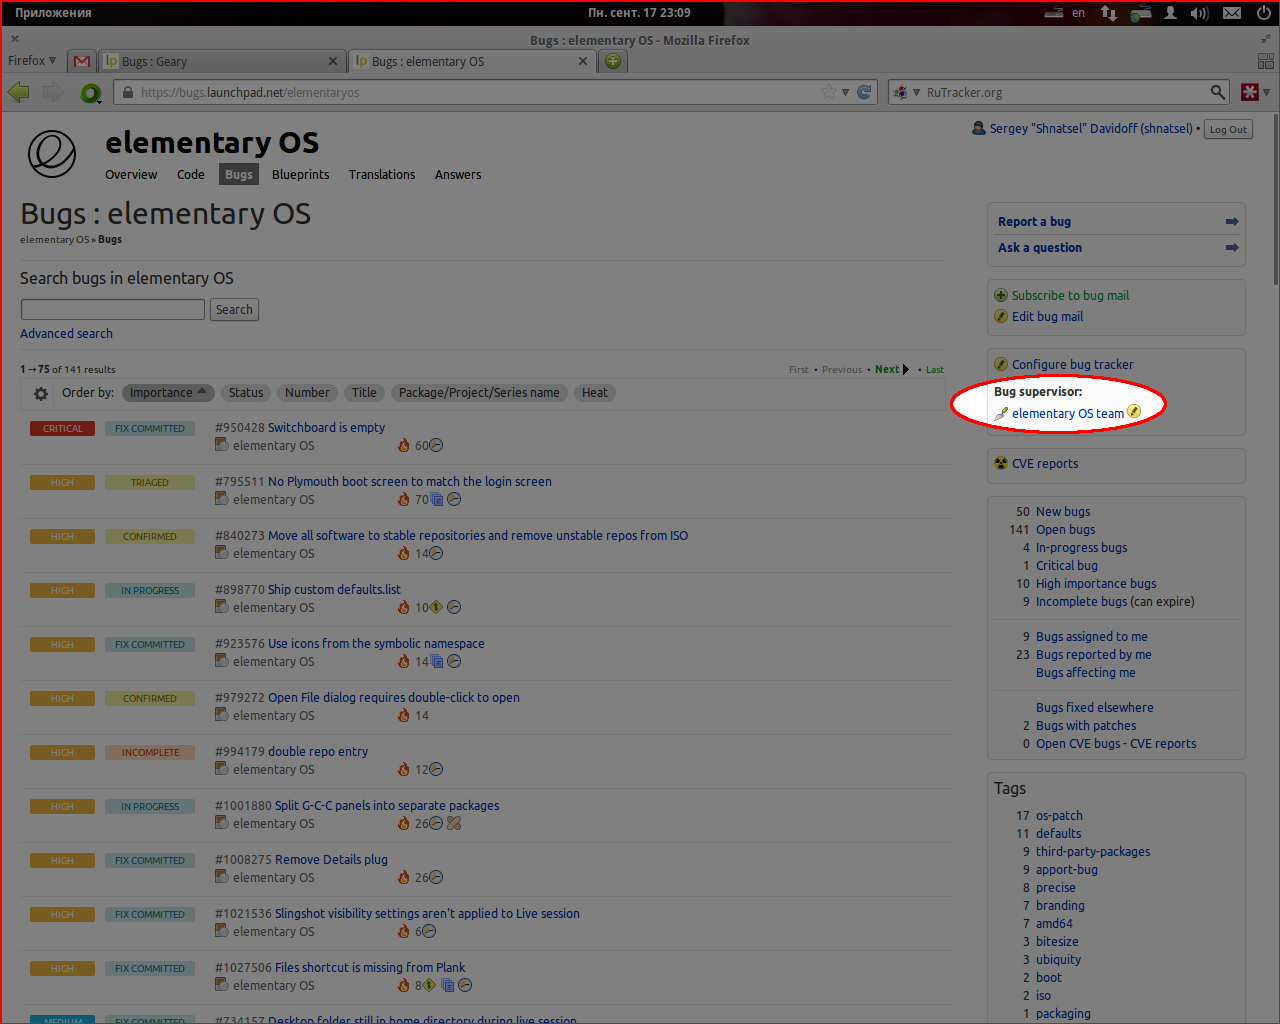Switch to the Blueprints tab
Image resolution: width=1280 pixels, height=1024 pixels.
pyautogui.click(x=300, y=175)
